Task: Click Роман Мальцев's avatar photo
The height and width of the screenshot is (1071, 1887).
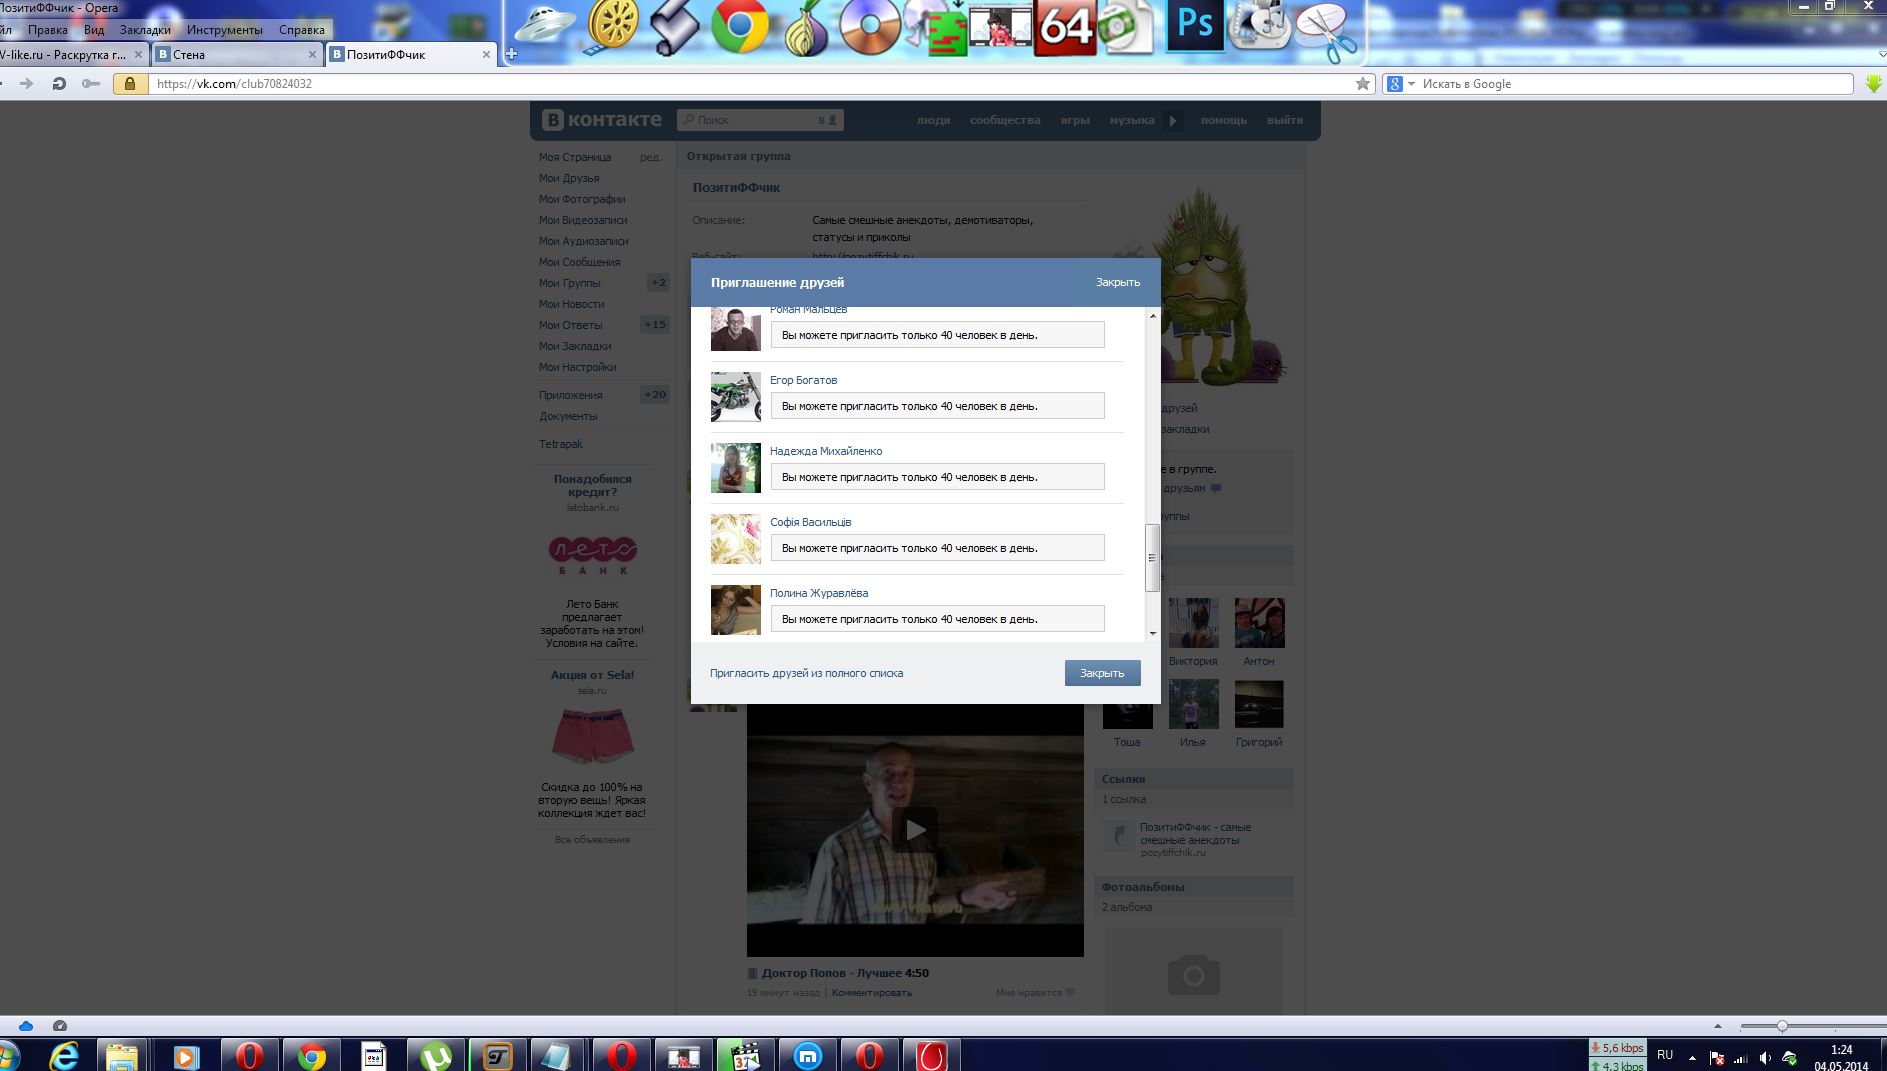Action: click(735, 329)
